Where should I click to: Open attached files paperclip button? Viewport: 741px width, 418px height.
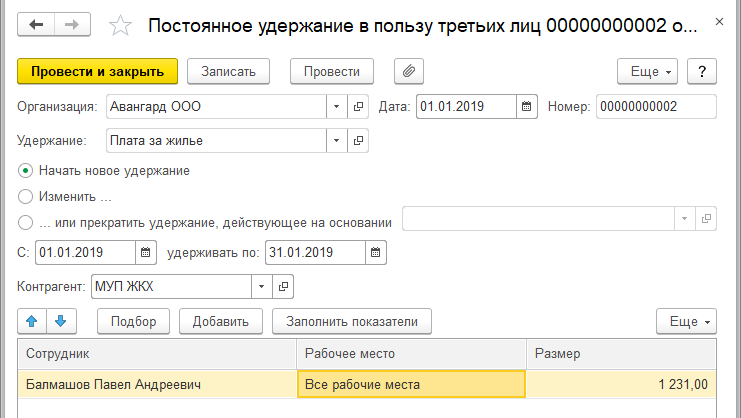[408, 71]
